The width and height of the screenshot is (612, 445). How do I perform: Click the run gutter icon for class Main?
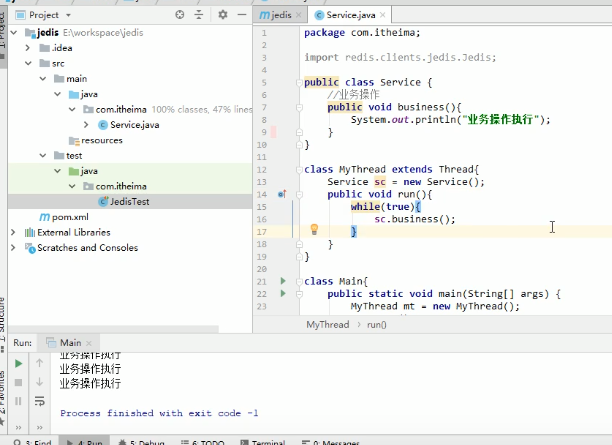[283, 281]
